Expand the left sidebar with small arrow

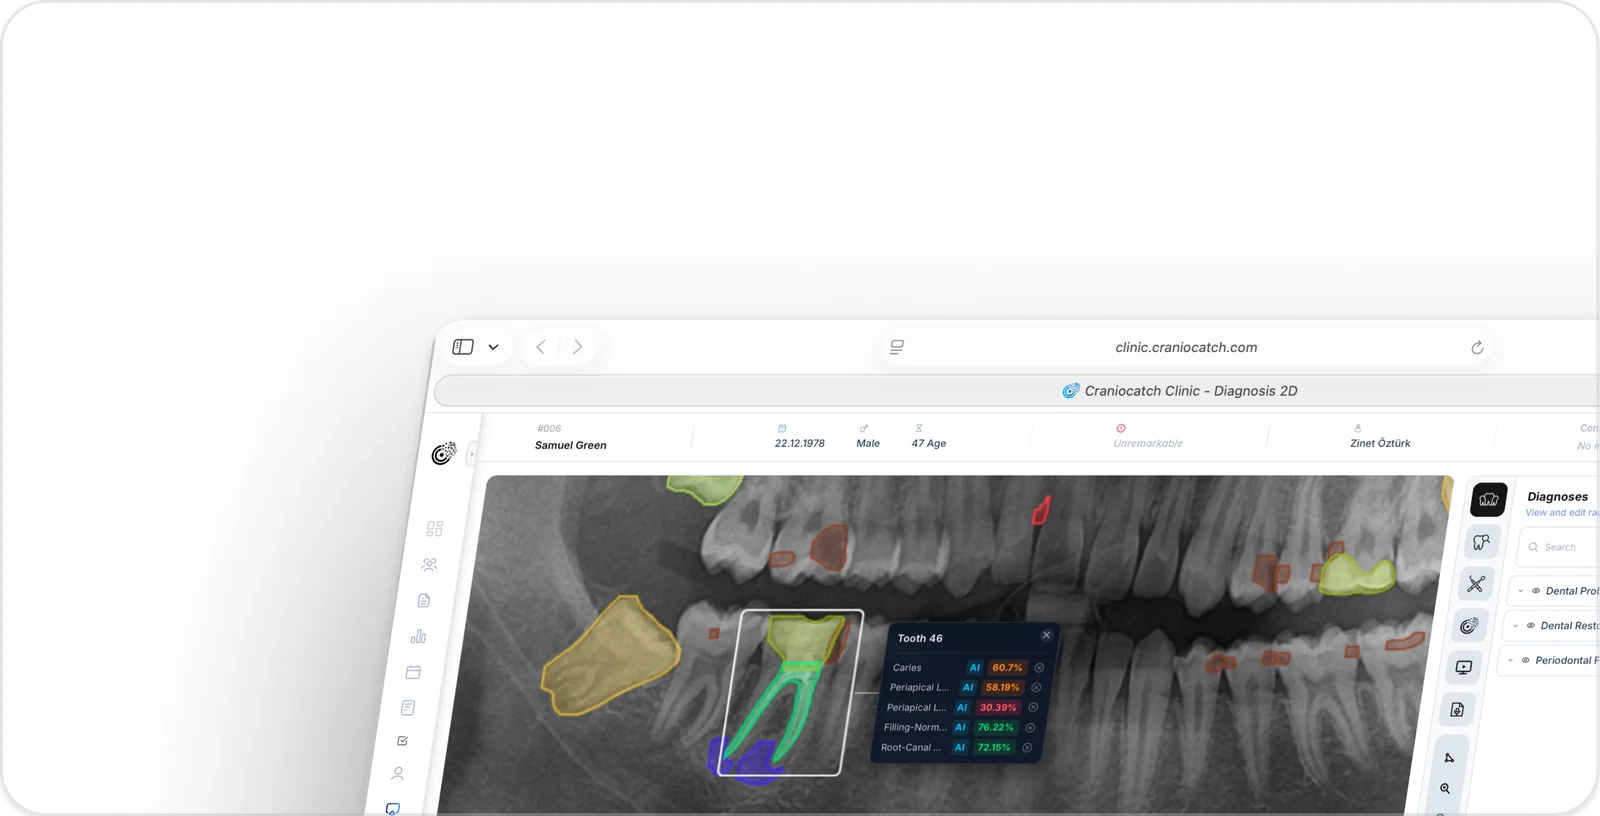coord(471,454)
